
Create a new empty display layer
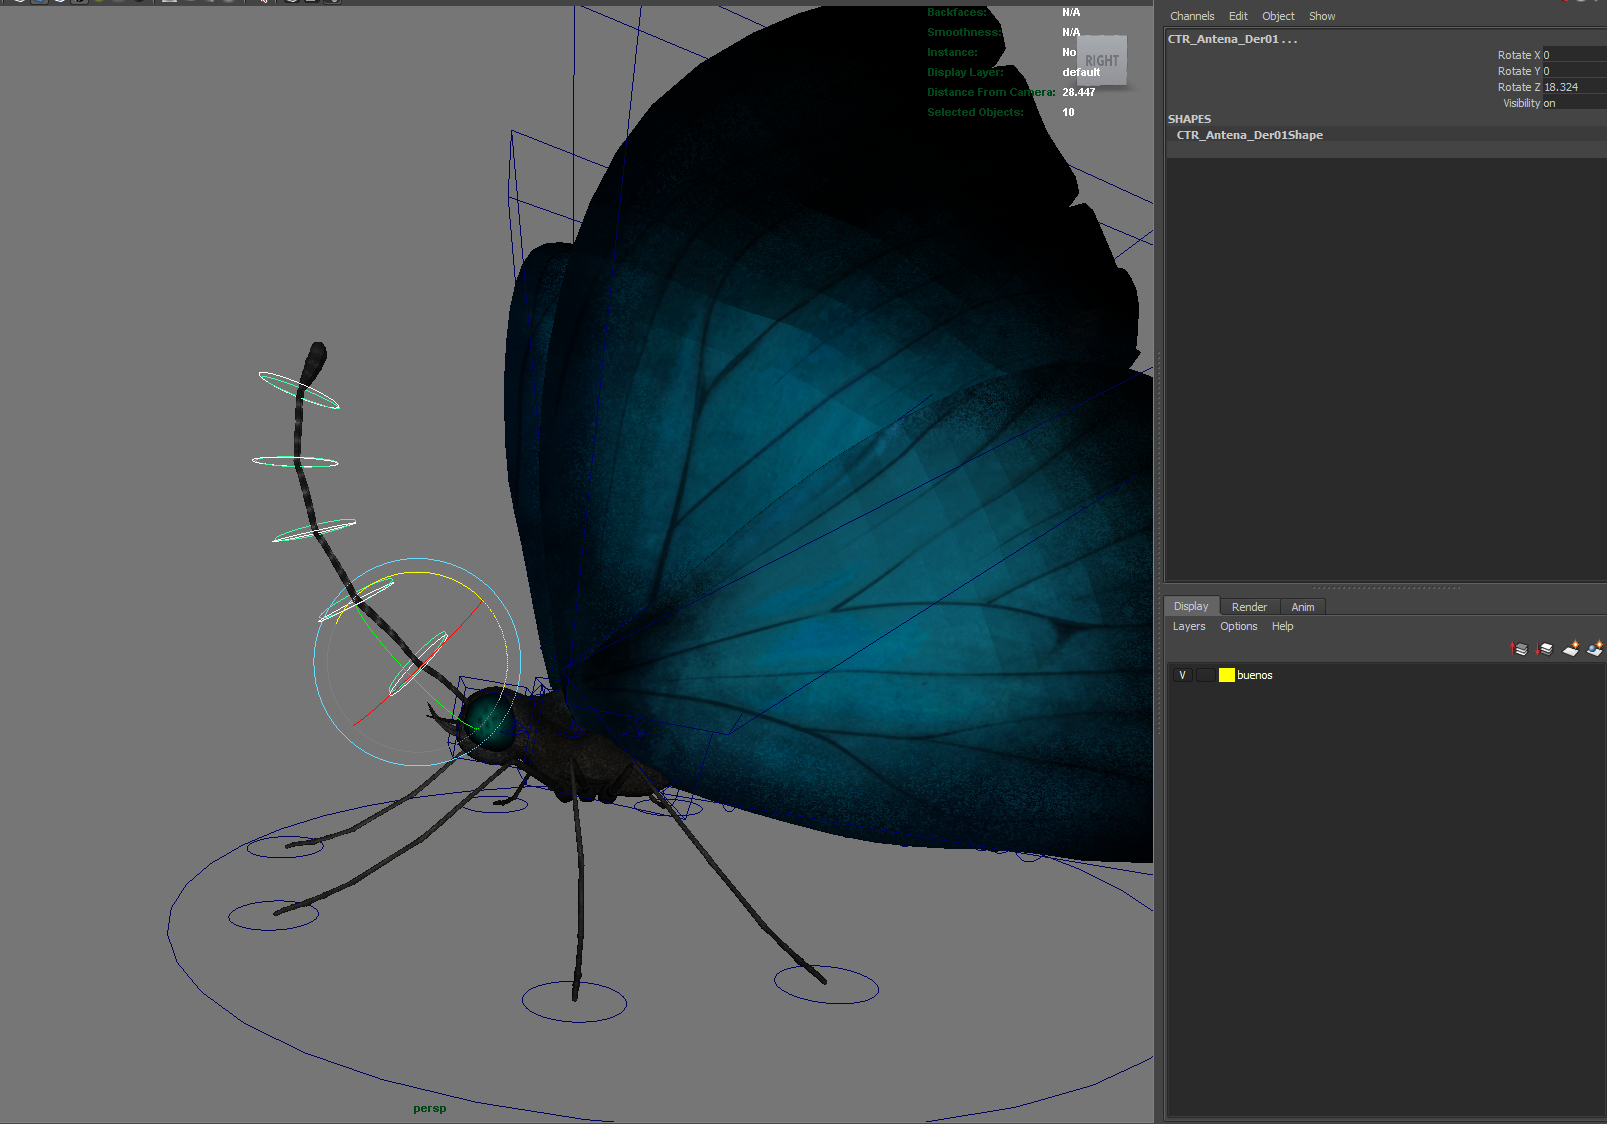[x=1569, y=647]
